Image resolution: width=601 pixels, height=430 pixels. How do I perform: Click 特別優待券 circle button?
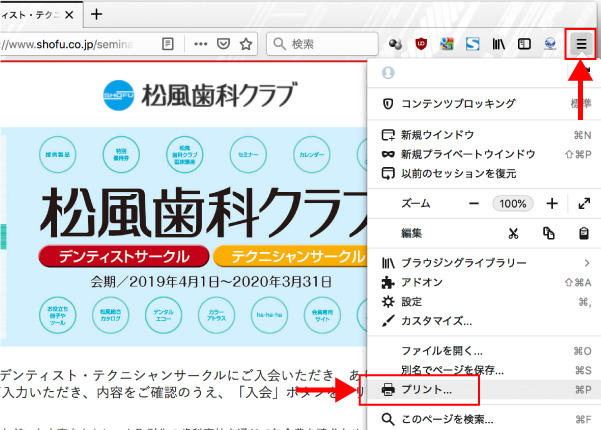(x=121, y=155)
